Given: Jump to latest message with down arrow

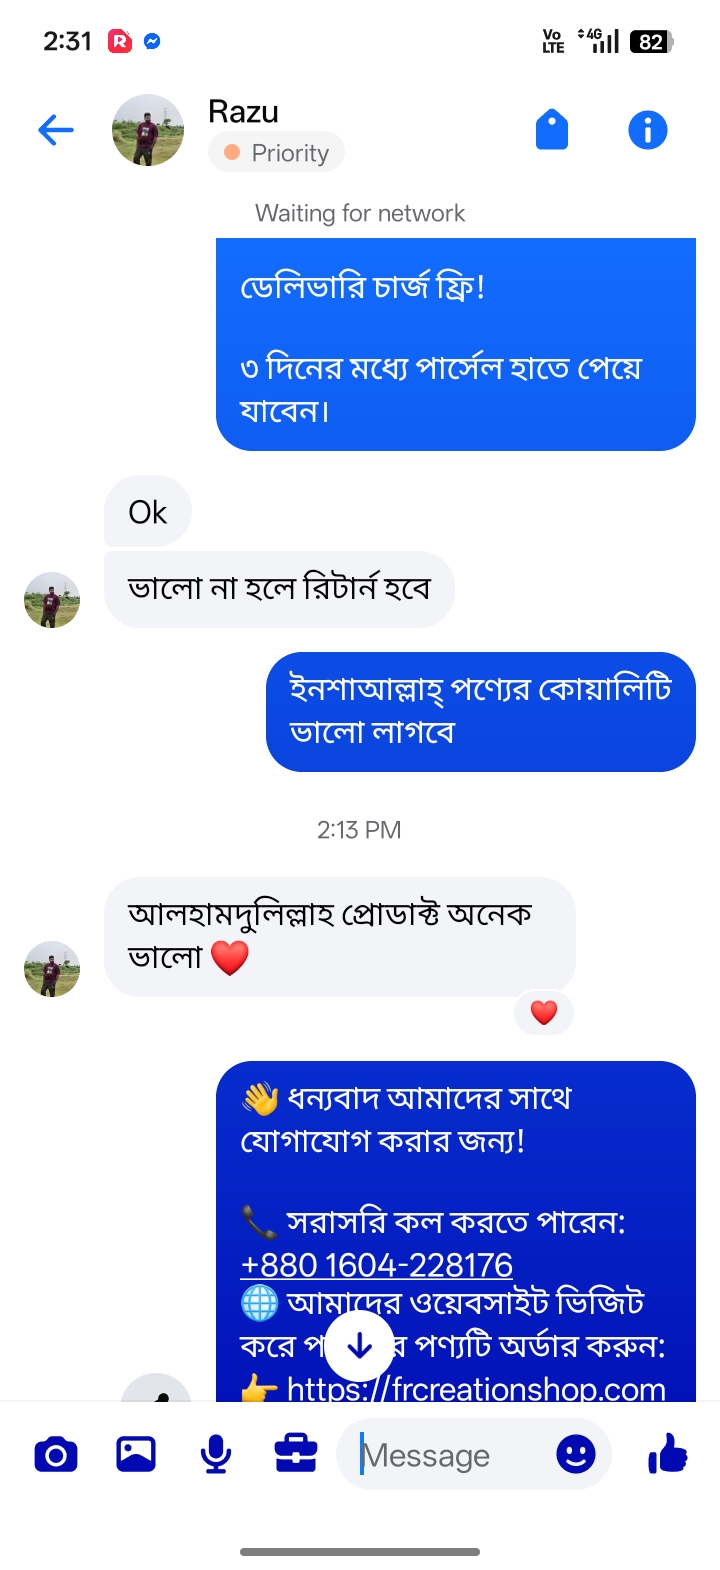Looking at the screenshot, I should coord(360,1346).
